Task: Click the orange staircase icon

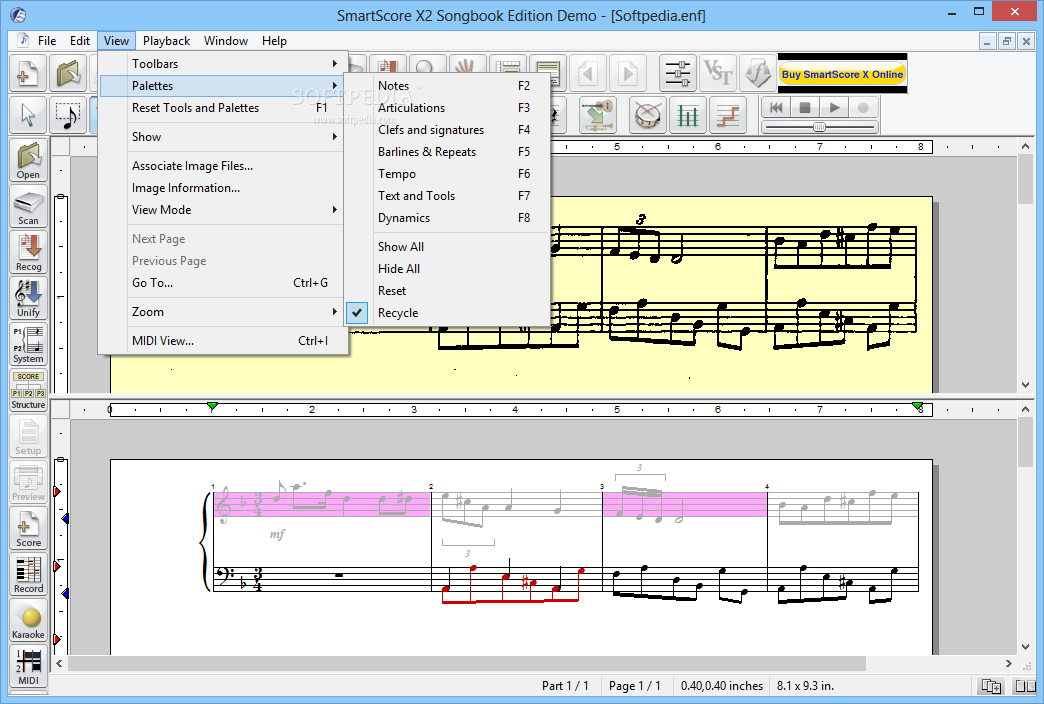Action: [x=727, y=115]
